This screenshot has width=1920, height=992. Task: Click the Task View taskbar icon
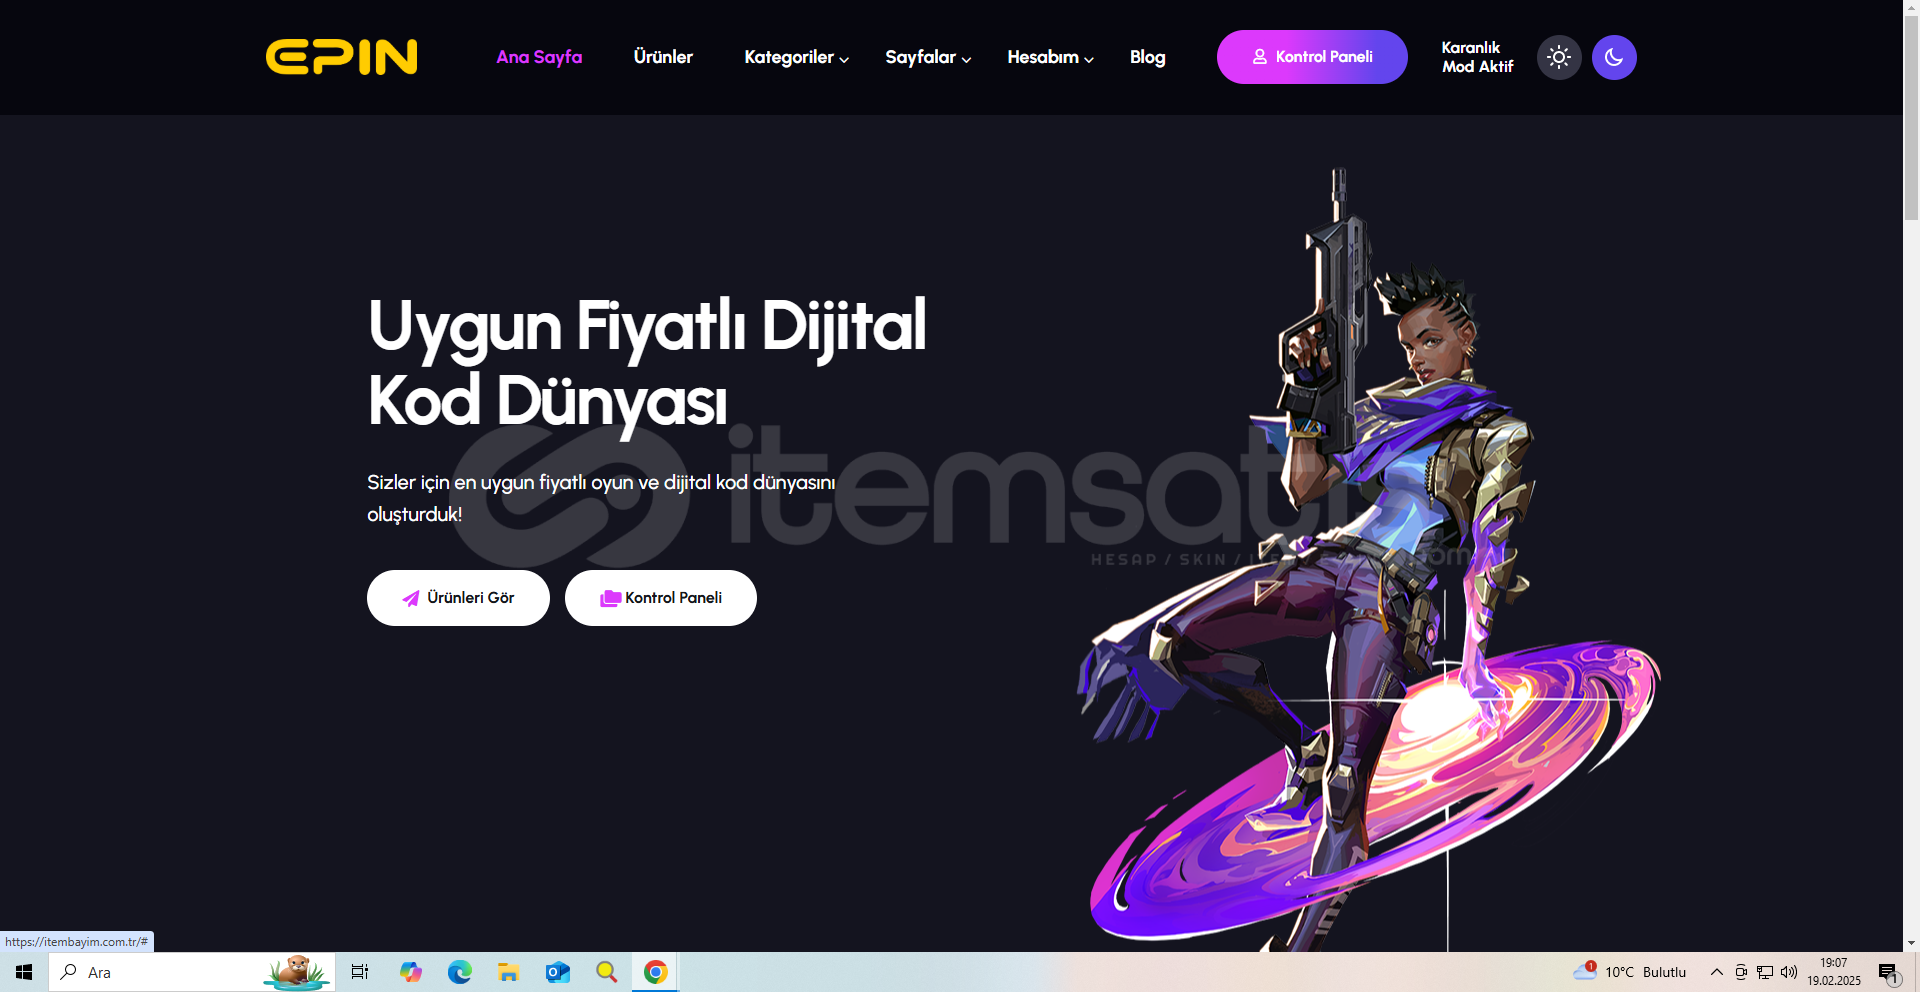tap(360, 972)
